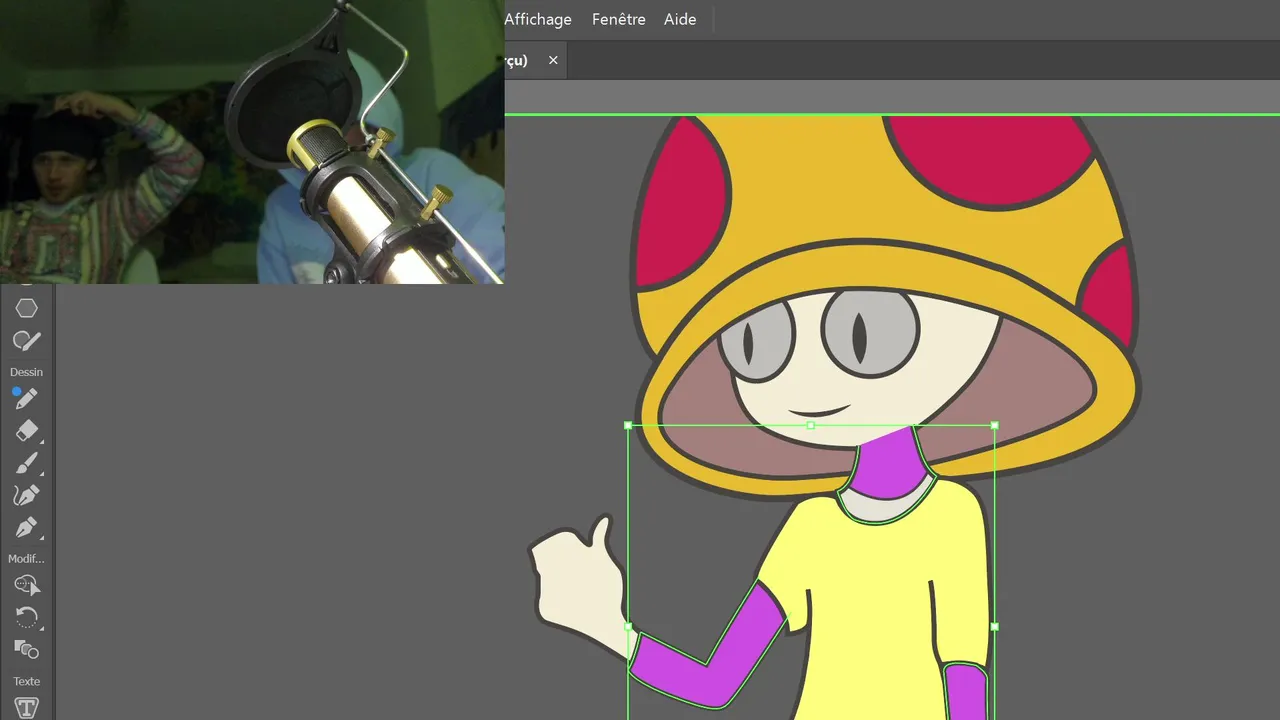1280x720 pixels.
Task: Select the Curvature pen tool
Action: (x=26, y=495)
